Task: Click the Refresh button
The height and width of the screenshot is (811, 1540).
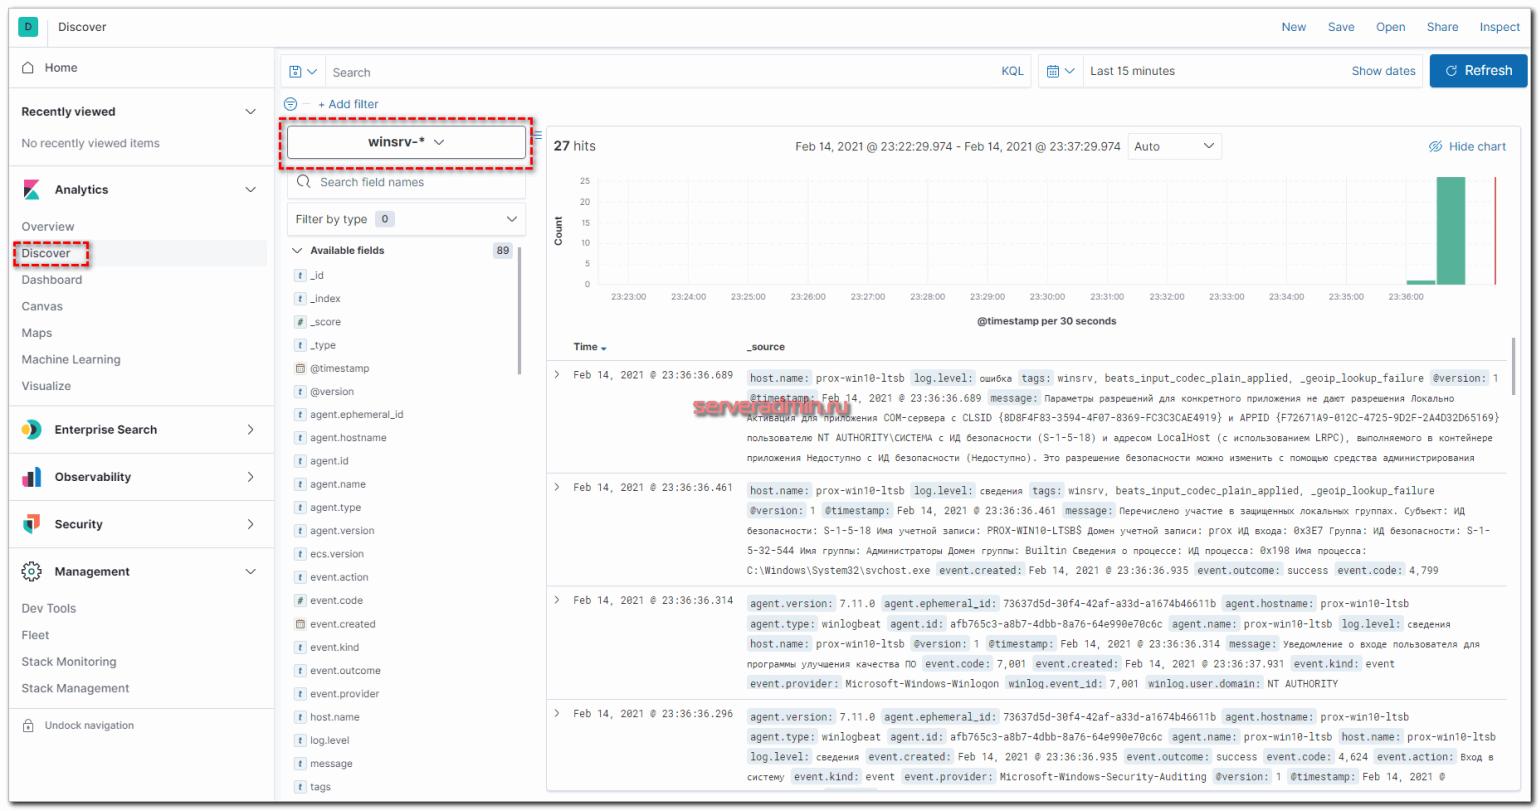Action: click(x=1479, y=70)
